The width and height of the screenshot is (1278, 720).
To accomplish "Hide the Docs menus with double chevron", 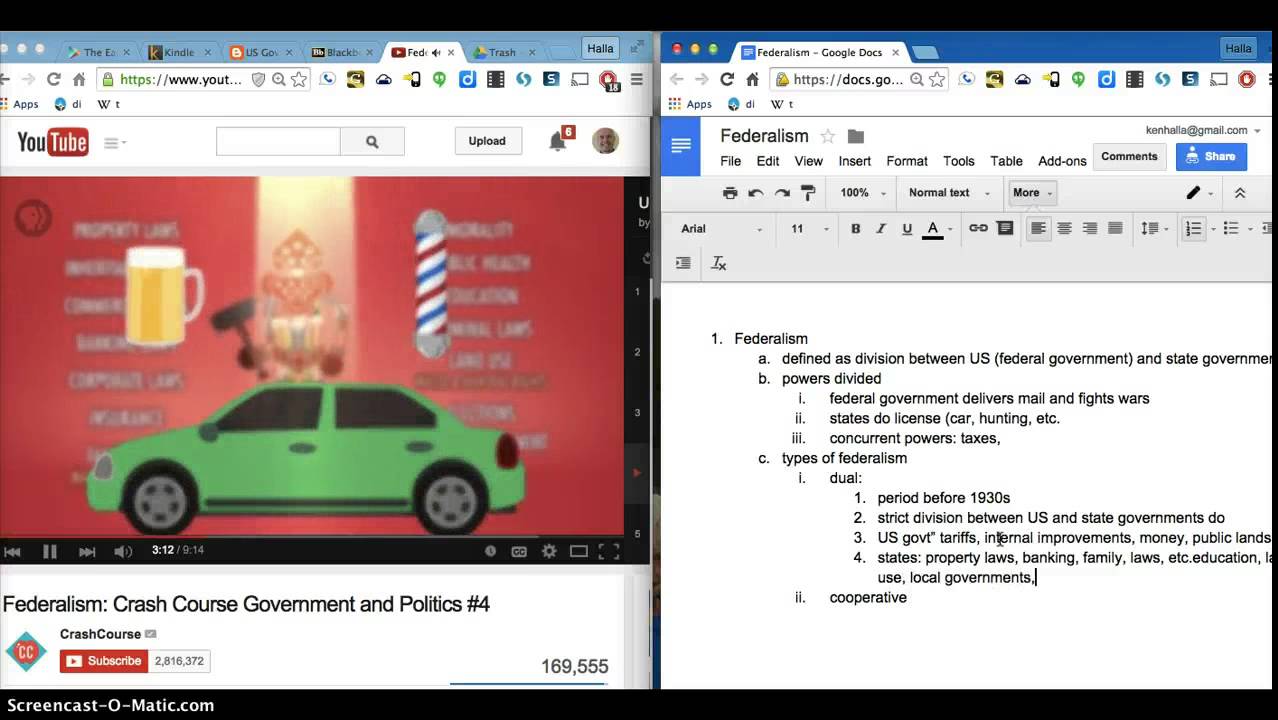I will [1240, 193].
